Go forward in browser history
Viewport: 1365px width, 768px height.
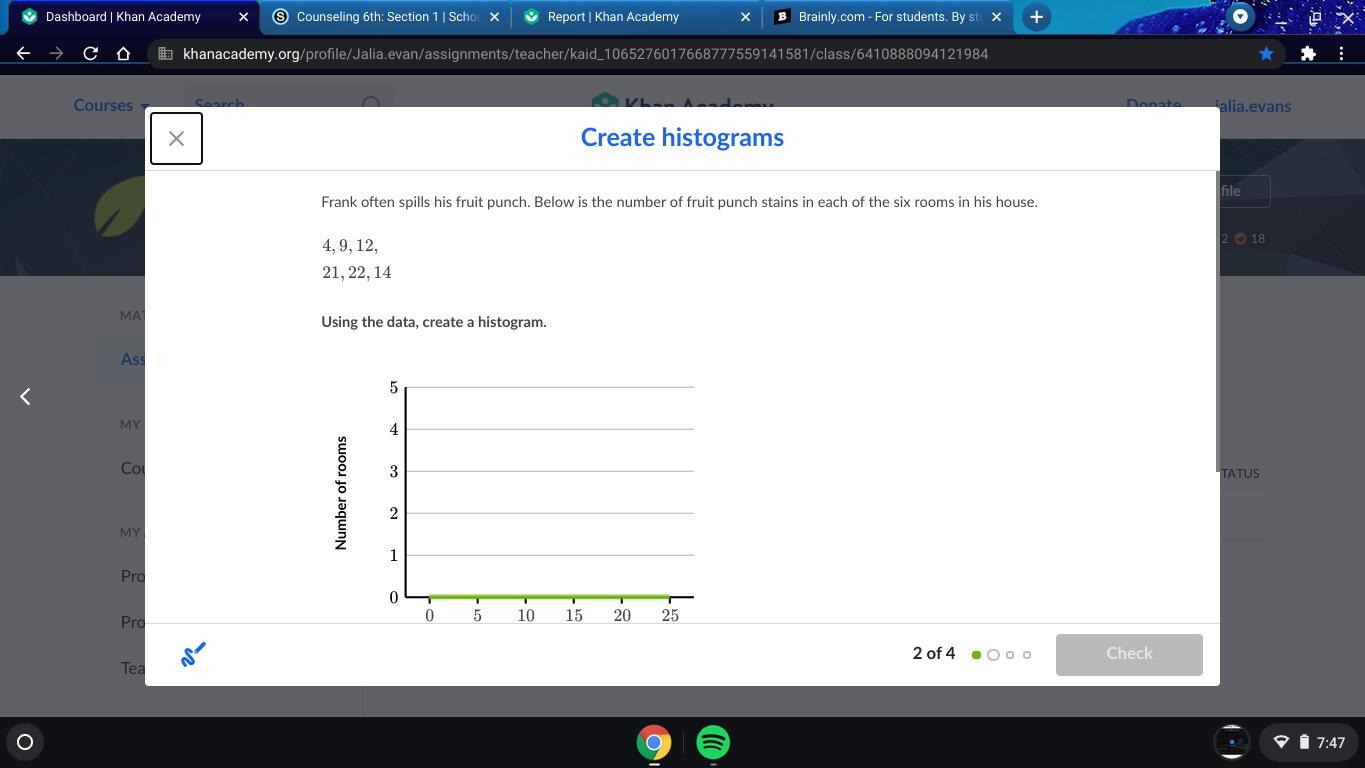pyautogui.click(x=57, y=54)
